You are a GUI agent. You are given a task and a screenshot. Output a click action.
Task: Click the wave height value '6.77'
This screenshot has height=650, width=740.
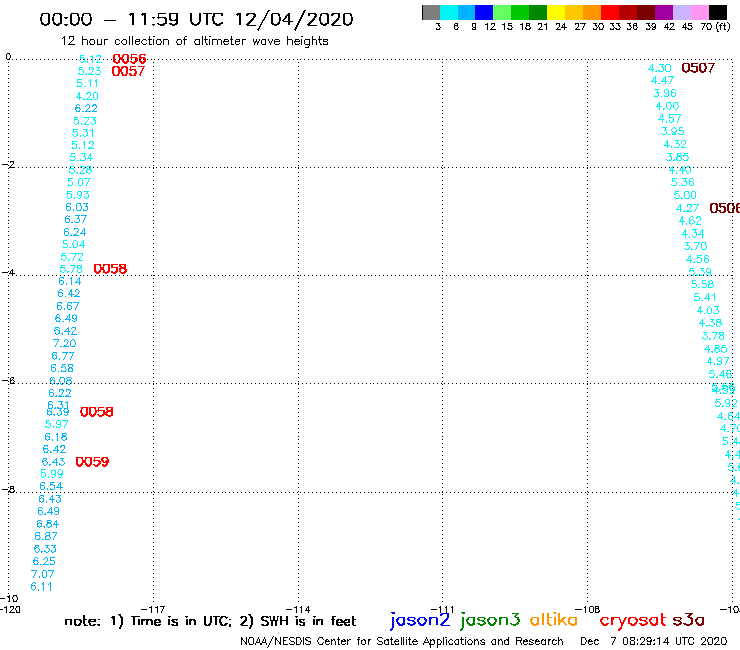pyautogui.click(x=63, y=356)
